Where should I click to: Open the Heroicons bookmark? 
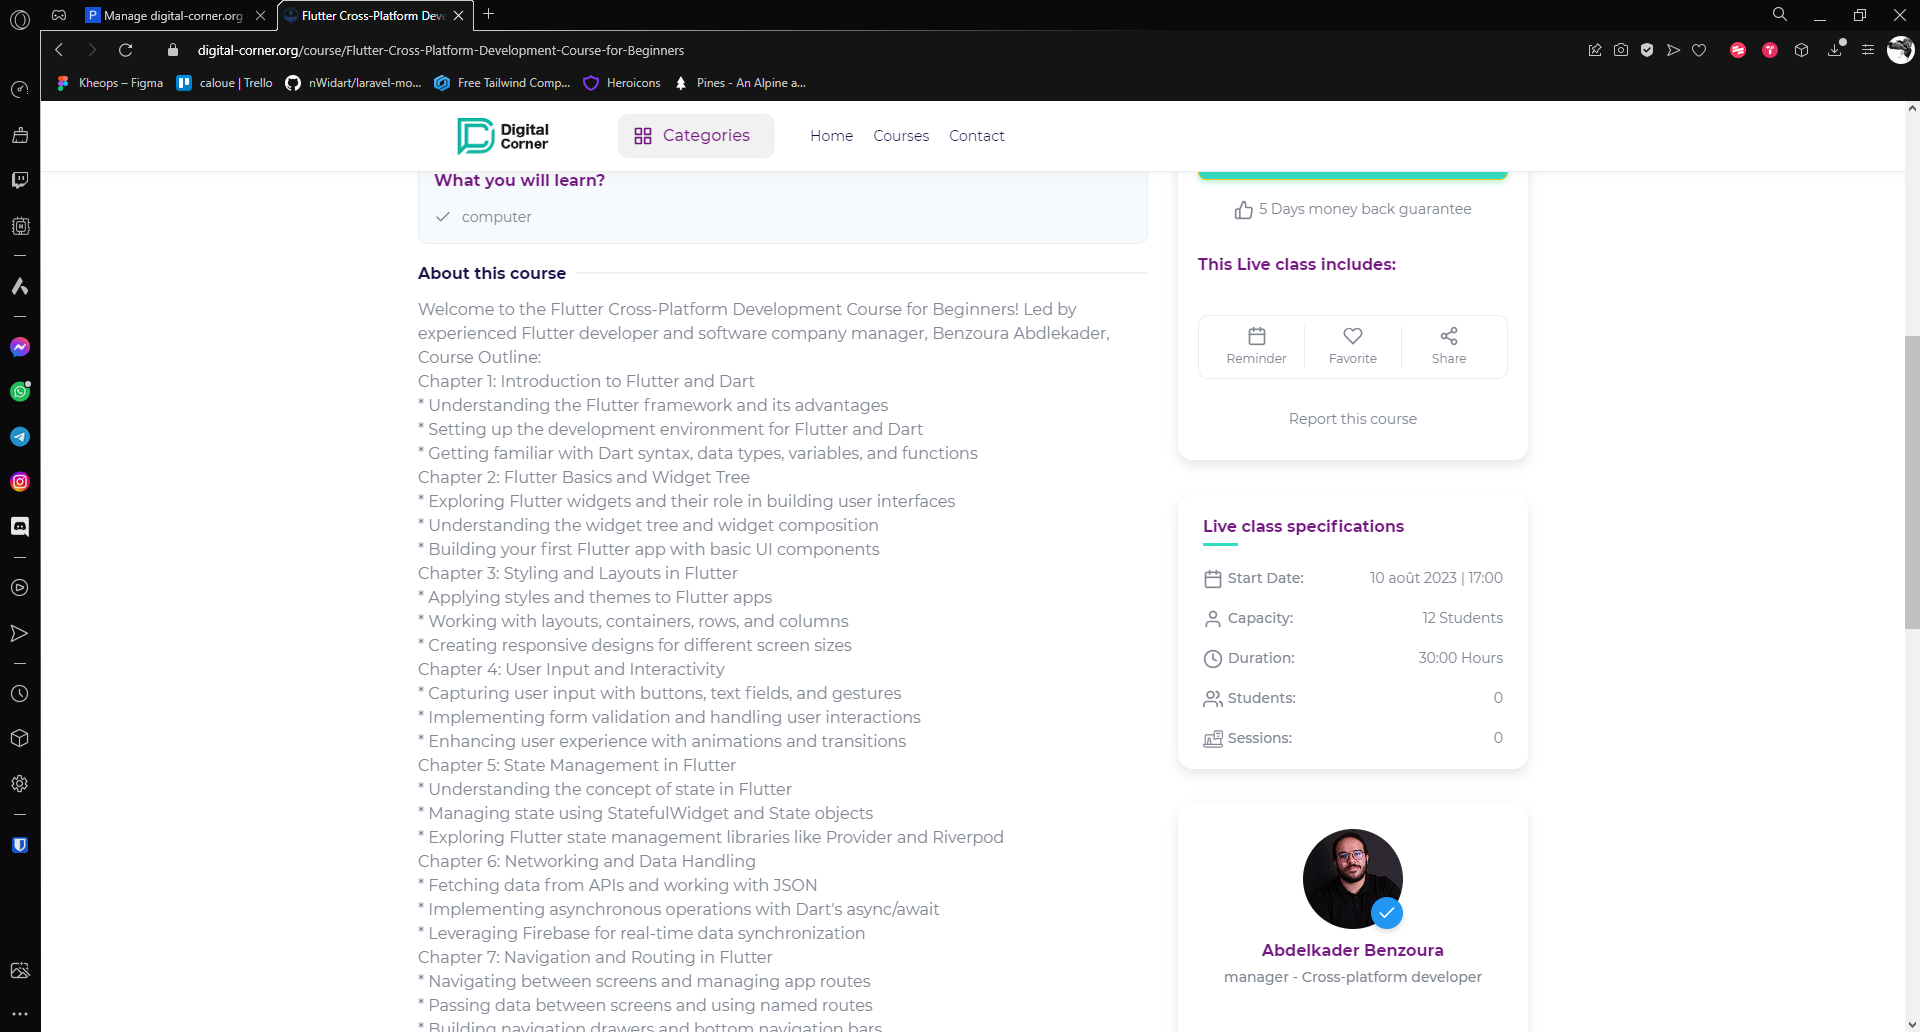[x=622, y=83]
